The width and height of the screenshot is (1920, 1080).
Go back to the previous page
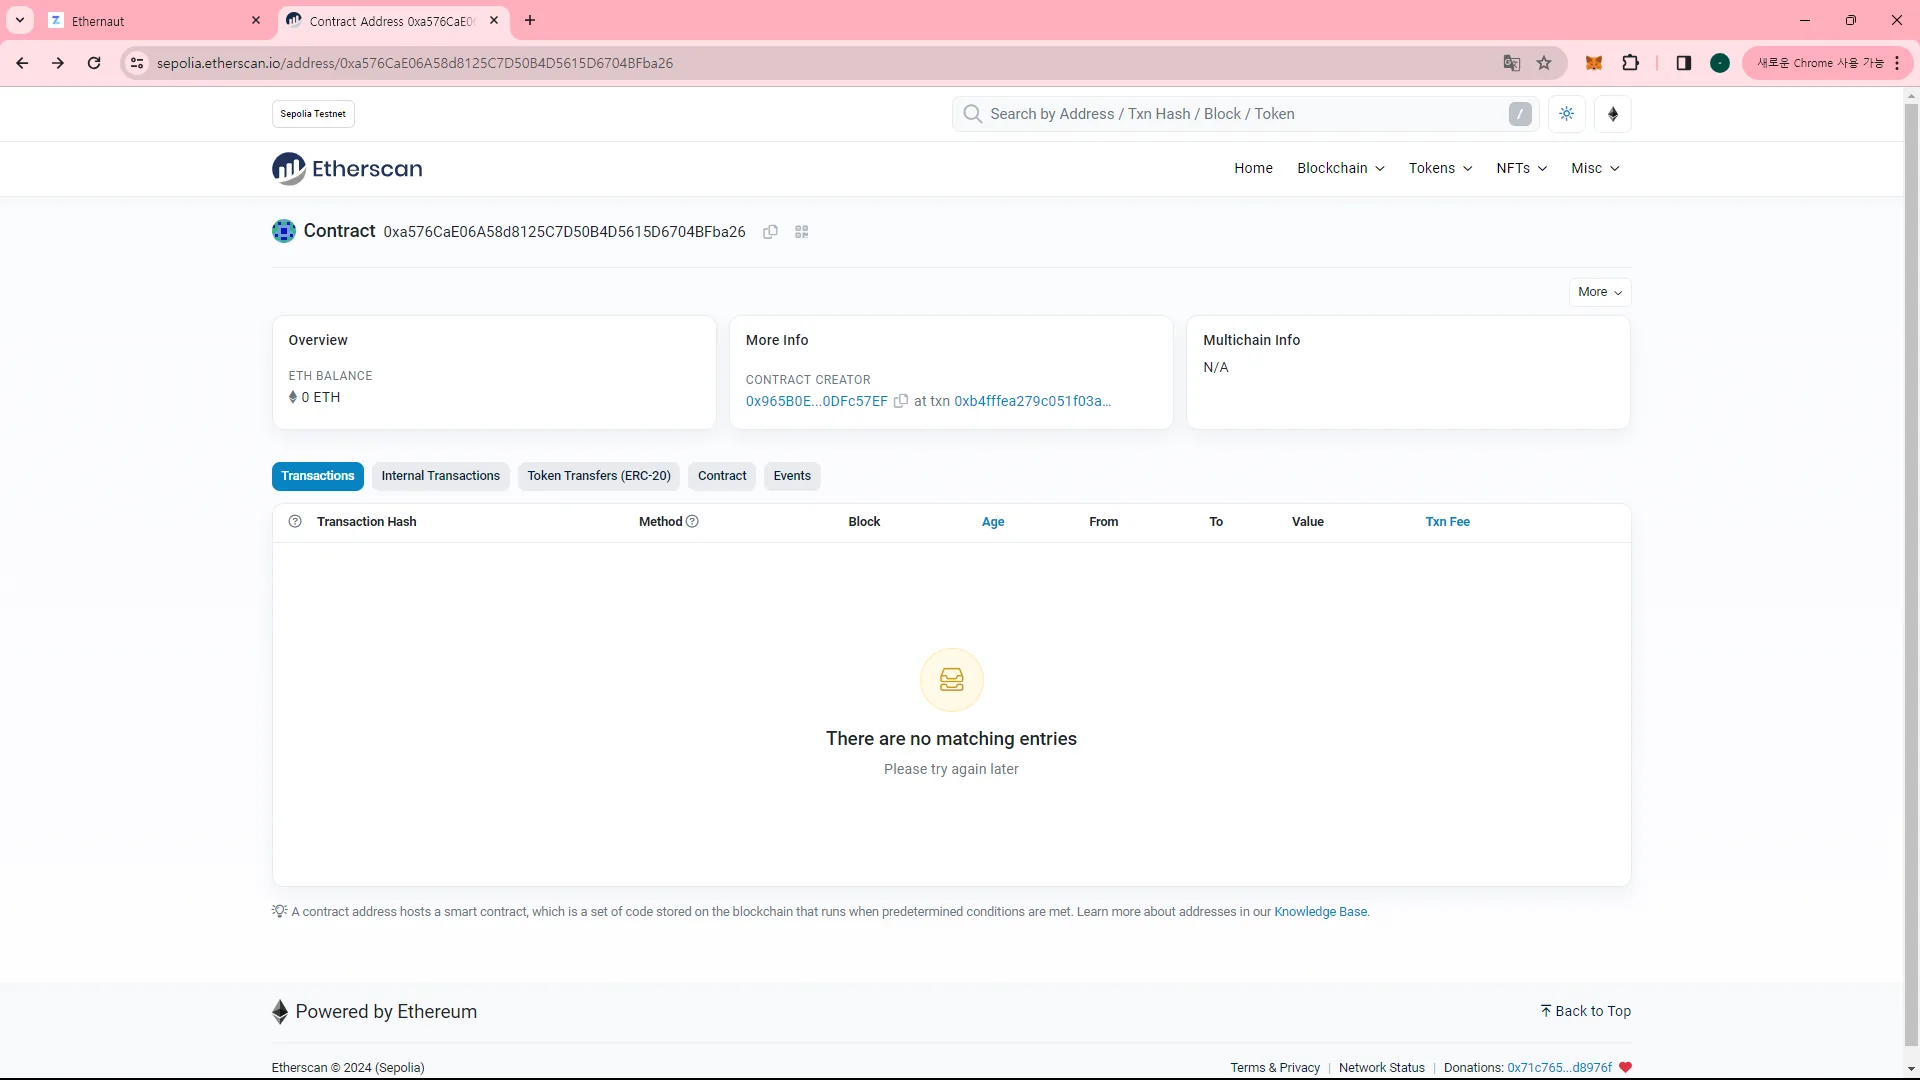click(22, 63)
